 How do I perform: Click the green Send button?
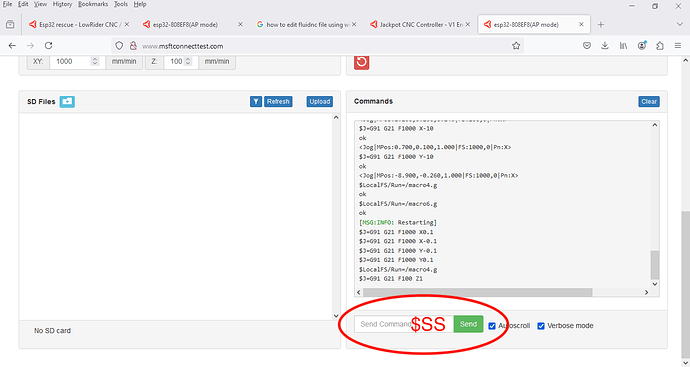coord(468,324)
